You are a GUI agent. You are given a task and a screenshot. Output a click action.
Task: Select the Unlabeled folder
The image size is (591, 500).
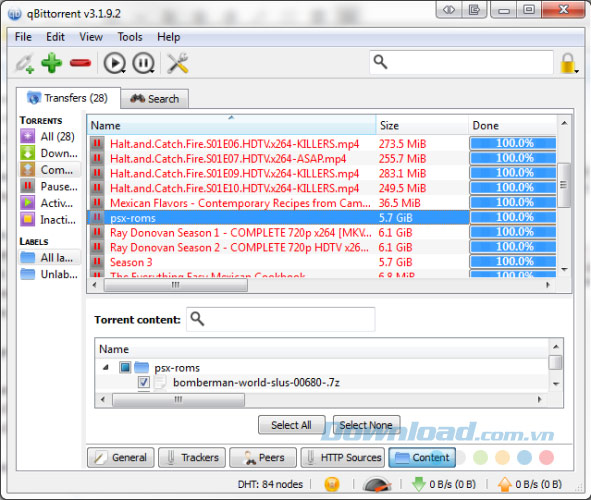pos(49,274)
